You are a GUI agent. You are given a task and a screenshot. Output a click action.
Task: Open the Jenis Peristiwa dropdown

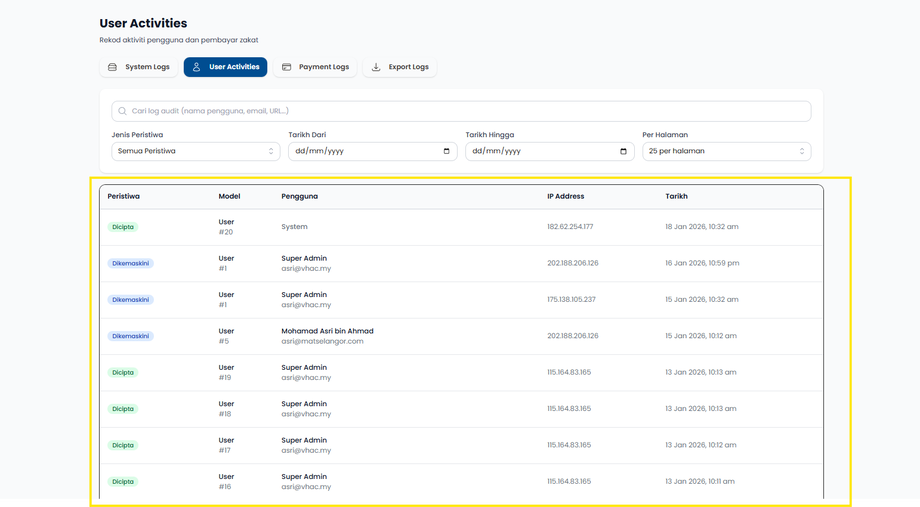195,151
